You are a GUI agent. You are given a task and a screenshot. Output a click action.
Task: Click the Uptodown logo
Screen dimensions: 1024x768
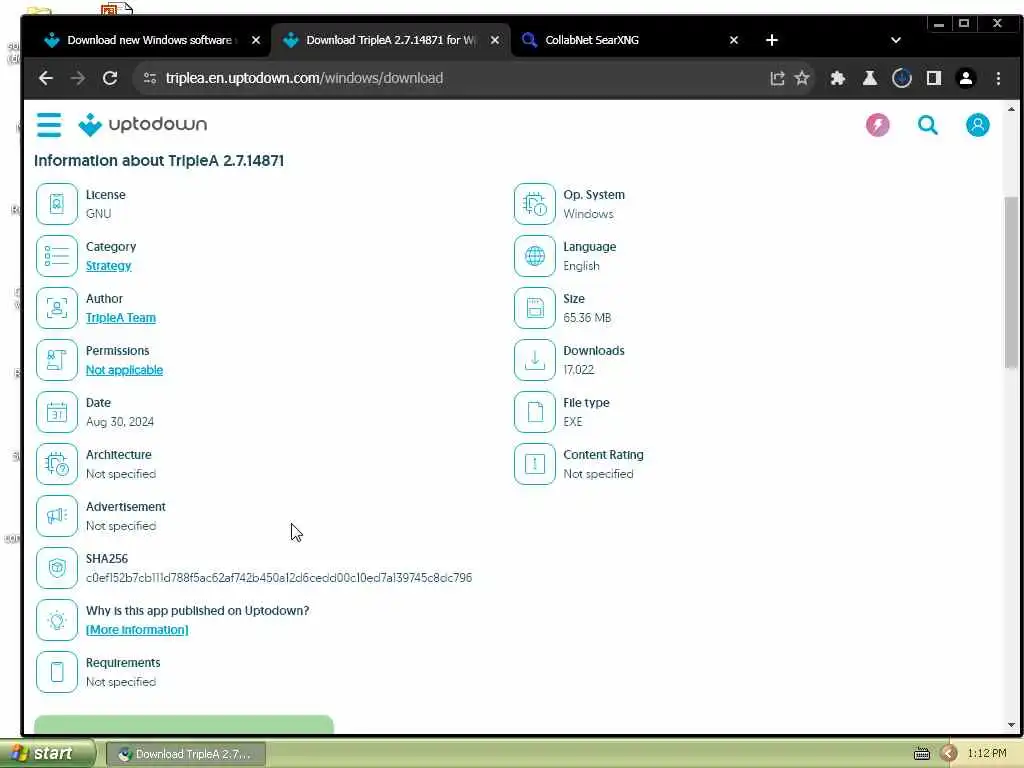[142, 124]
